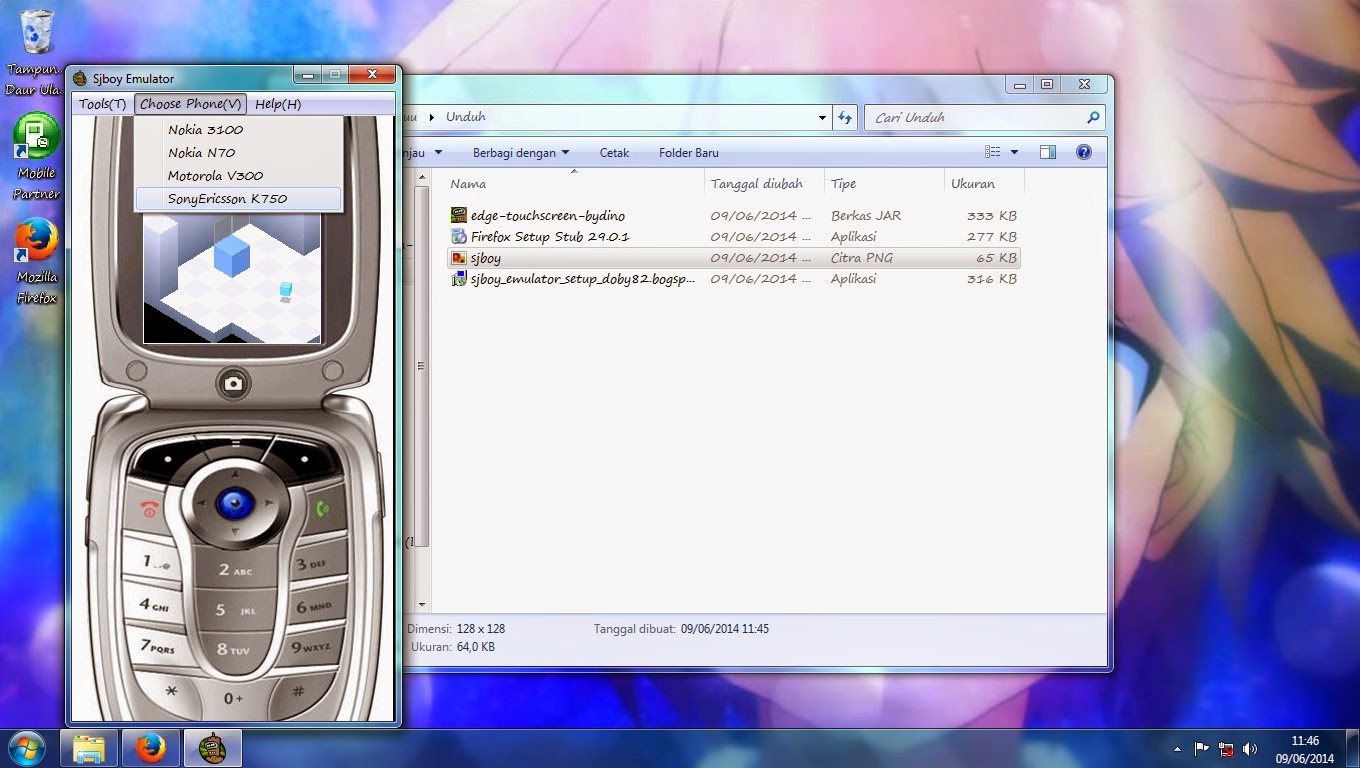Click the network tray icon

1226,748
